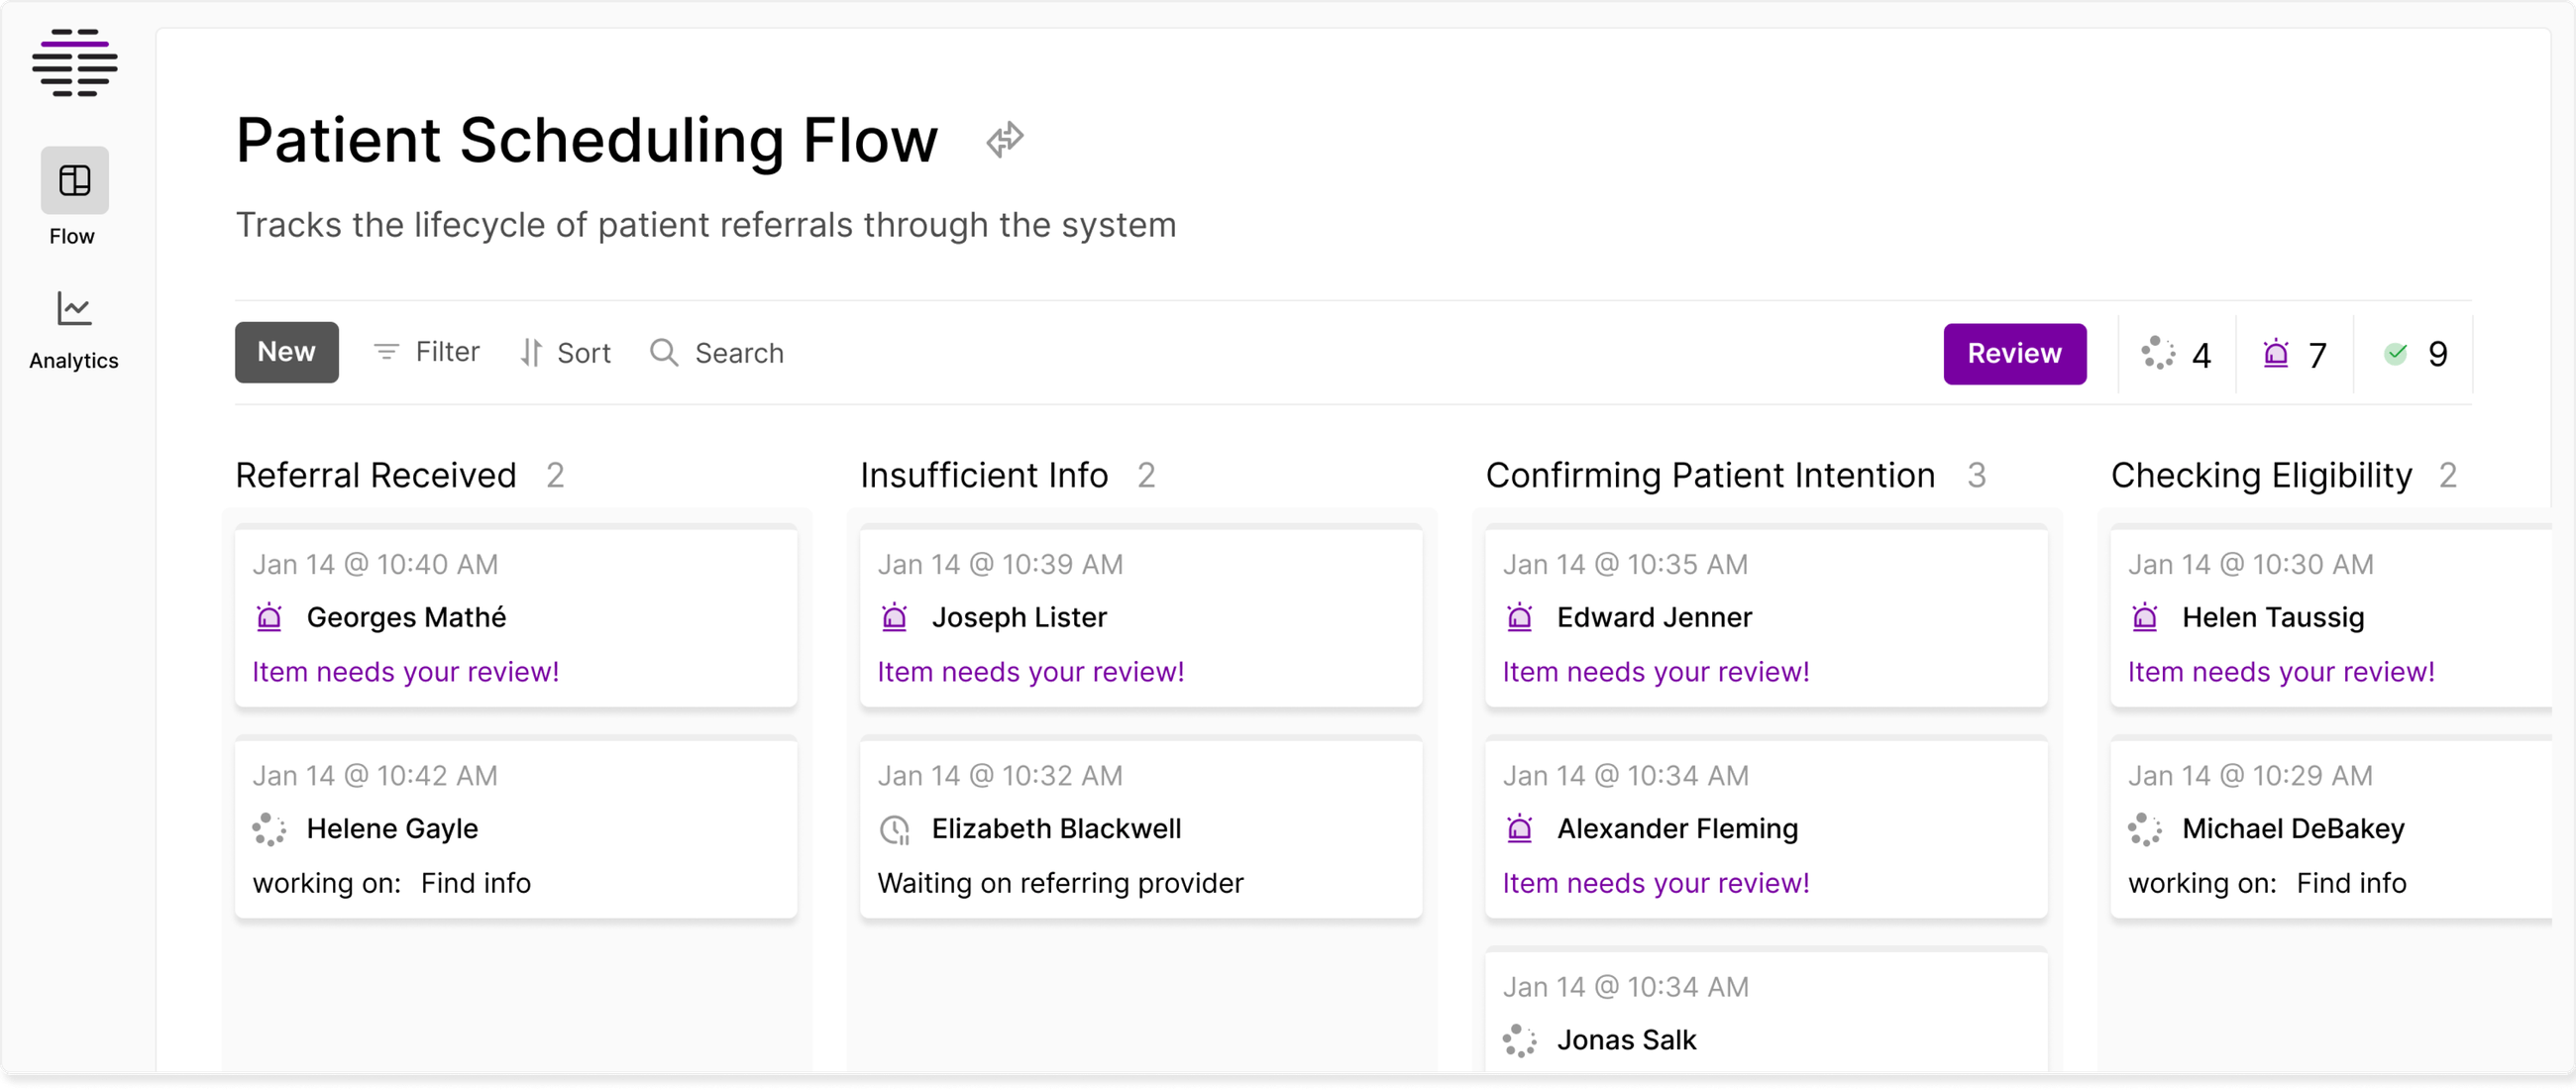
Task: Click the Search field
Action: pyautogui.click(x=717, y=352)
